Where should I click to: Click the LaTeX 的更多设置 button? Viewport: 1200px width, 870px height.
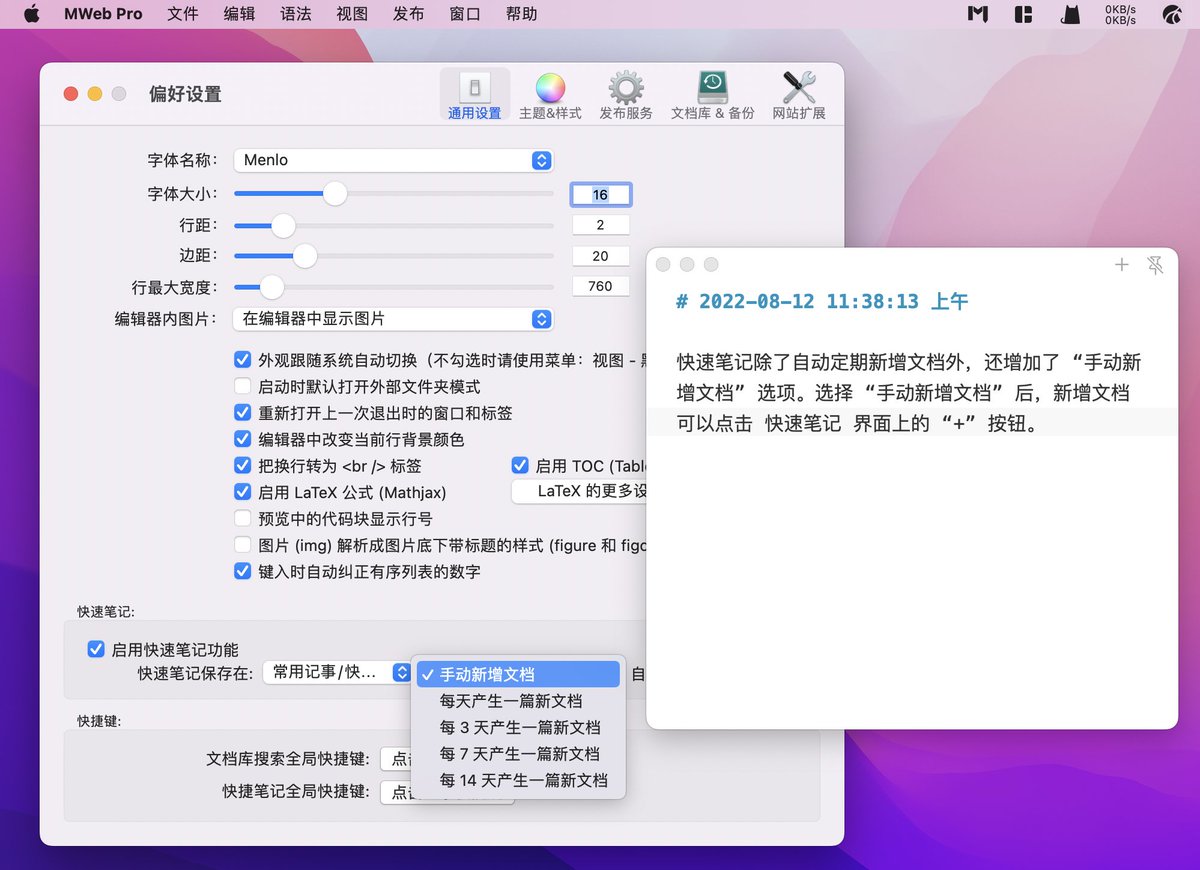[x=580, y=491]
